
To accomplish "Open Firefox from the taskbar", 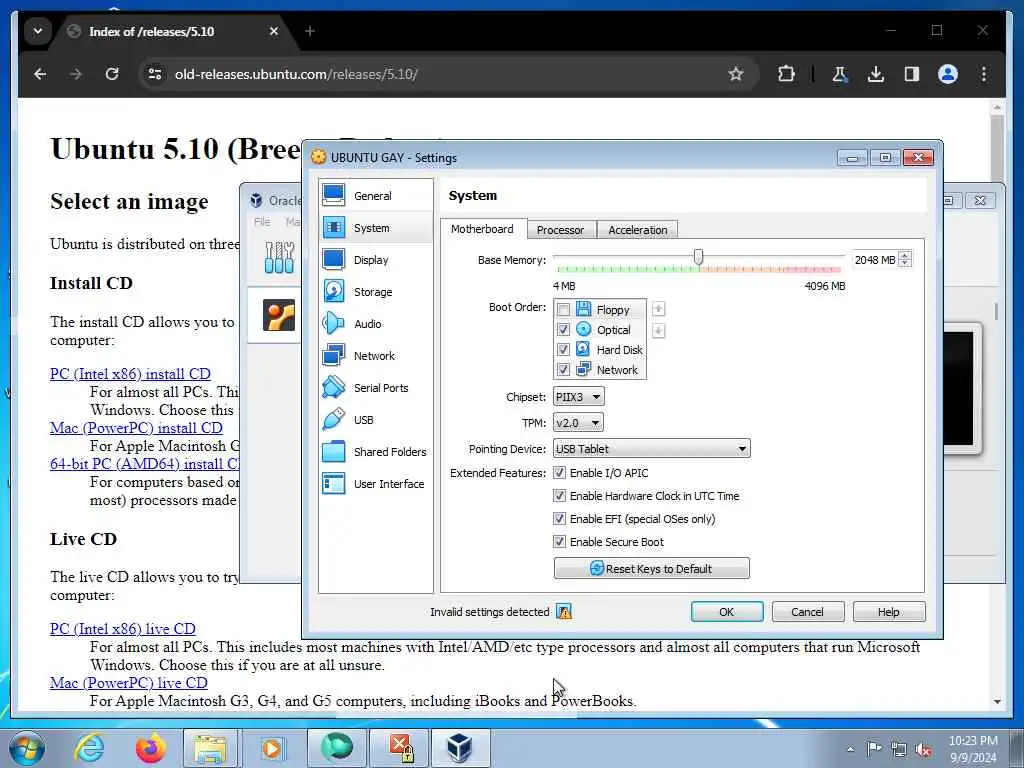I will [150, 748].
